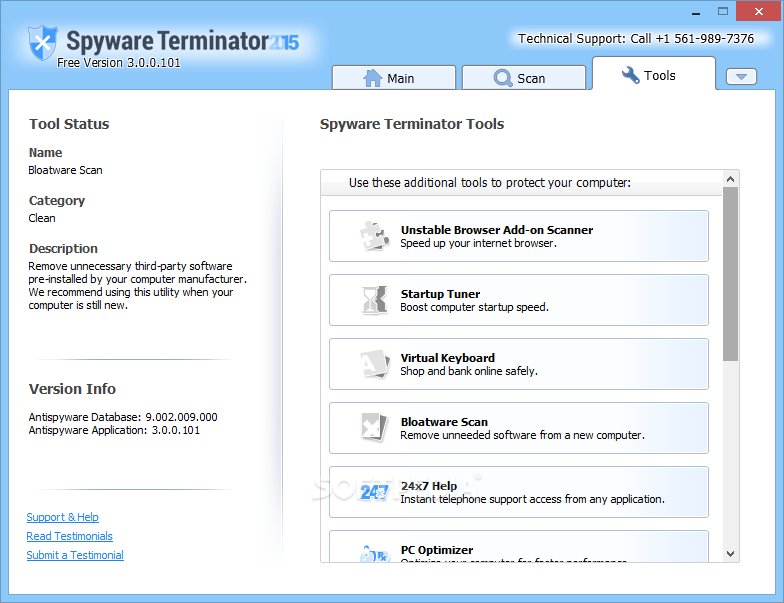Click 'Use these additional tools' header text

click(490, 182)
